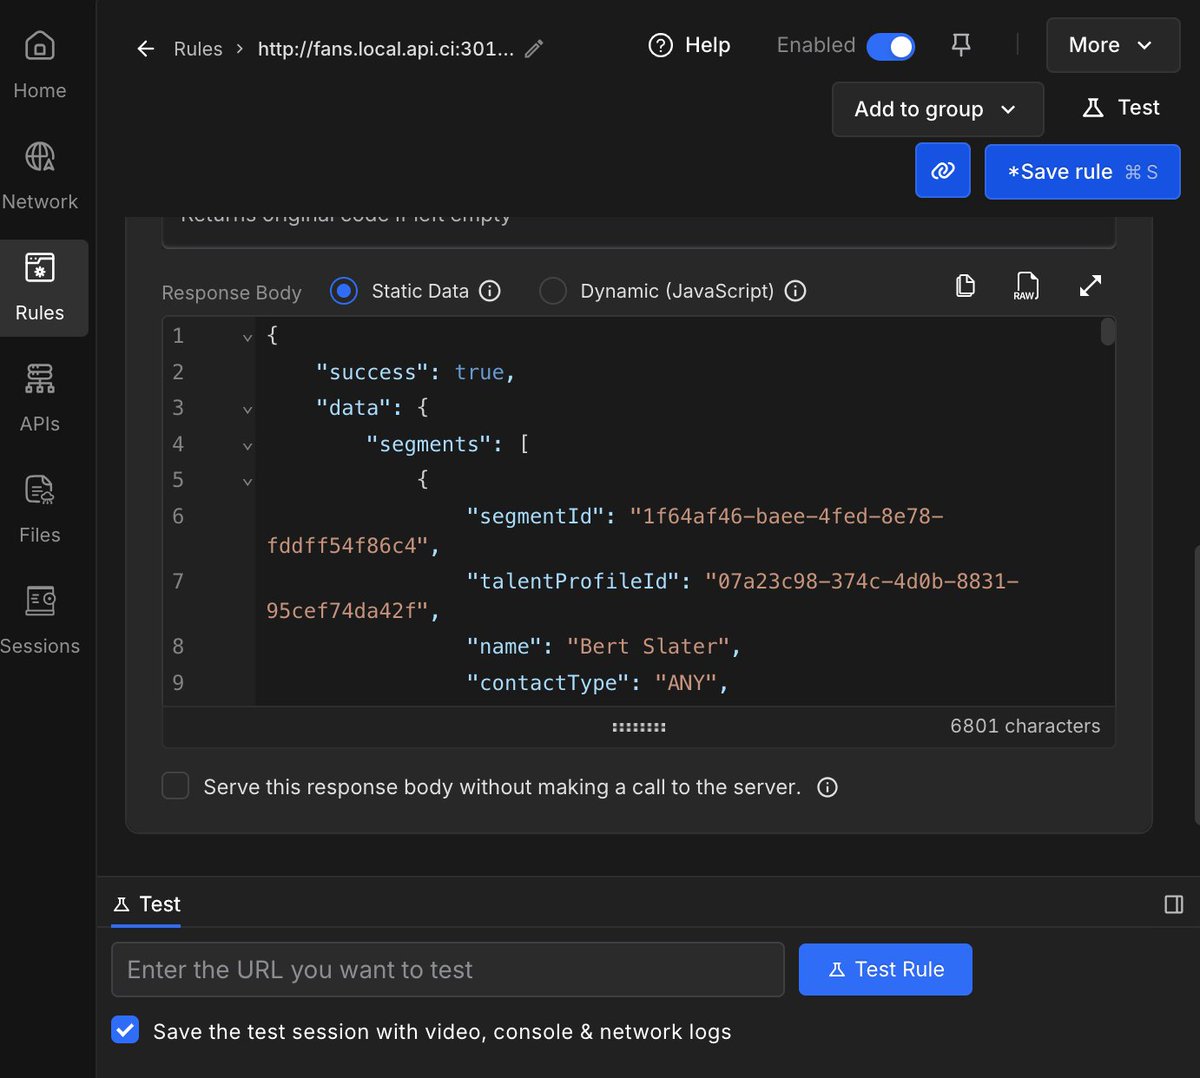Switch to the Test tab at bottom
This screenshot has height=1078, width=1200.
coord(146,904)
